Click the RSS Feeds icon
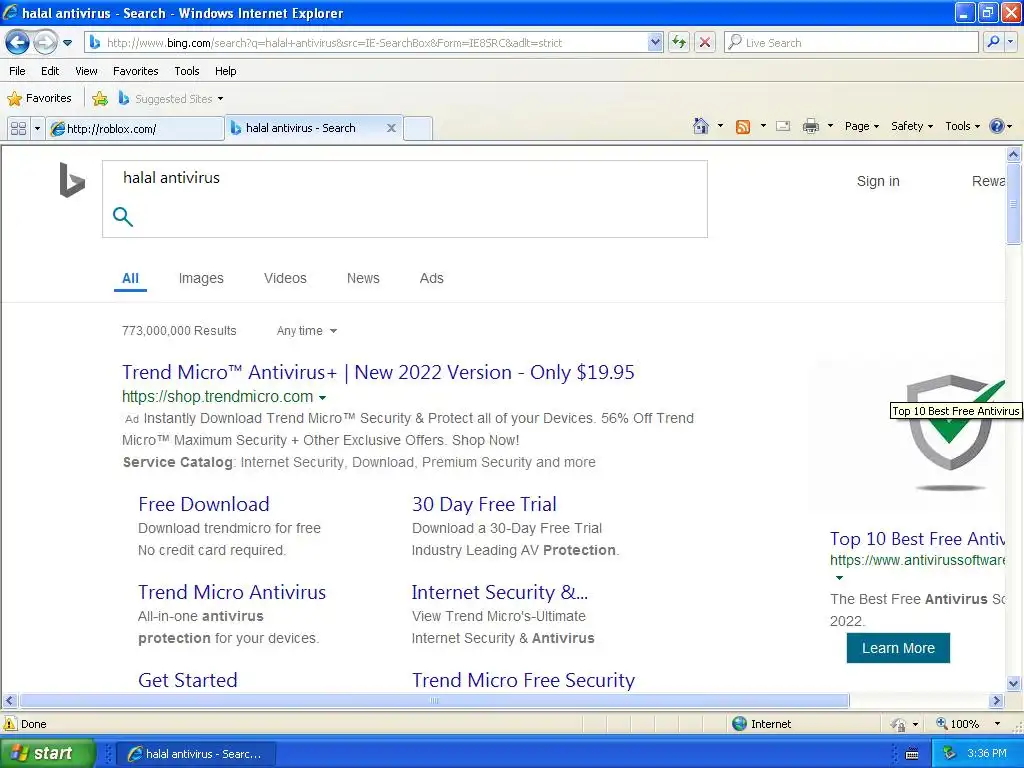1024x768 pixels. (x=743, y=127)
